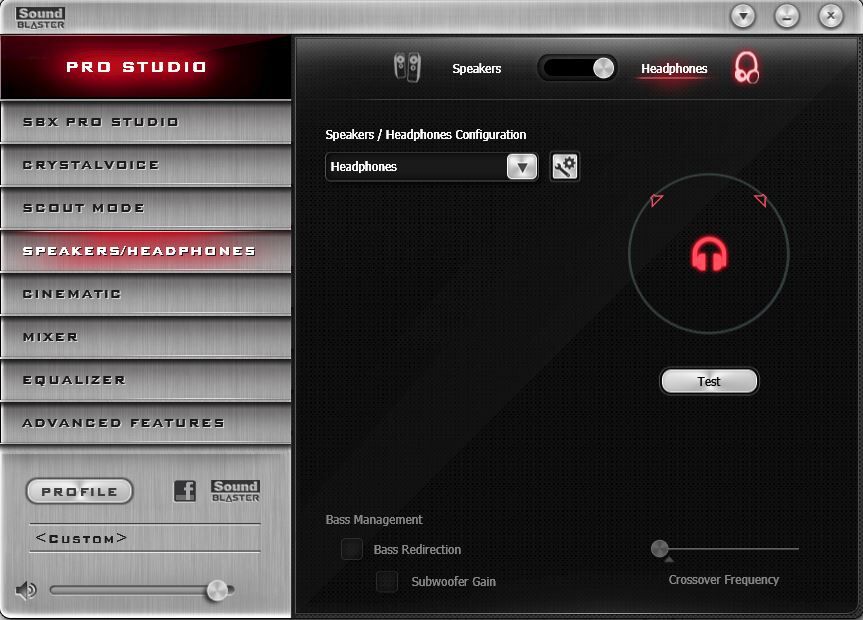This screenshot has height=620, width=863.
Task: Click the Pro Studio header banner
Action: [146, 67]
